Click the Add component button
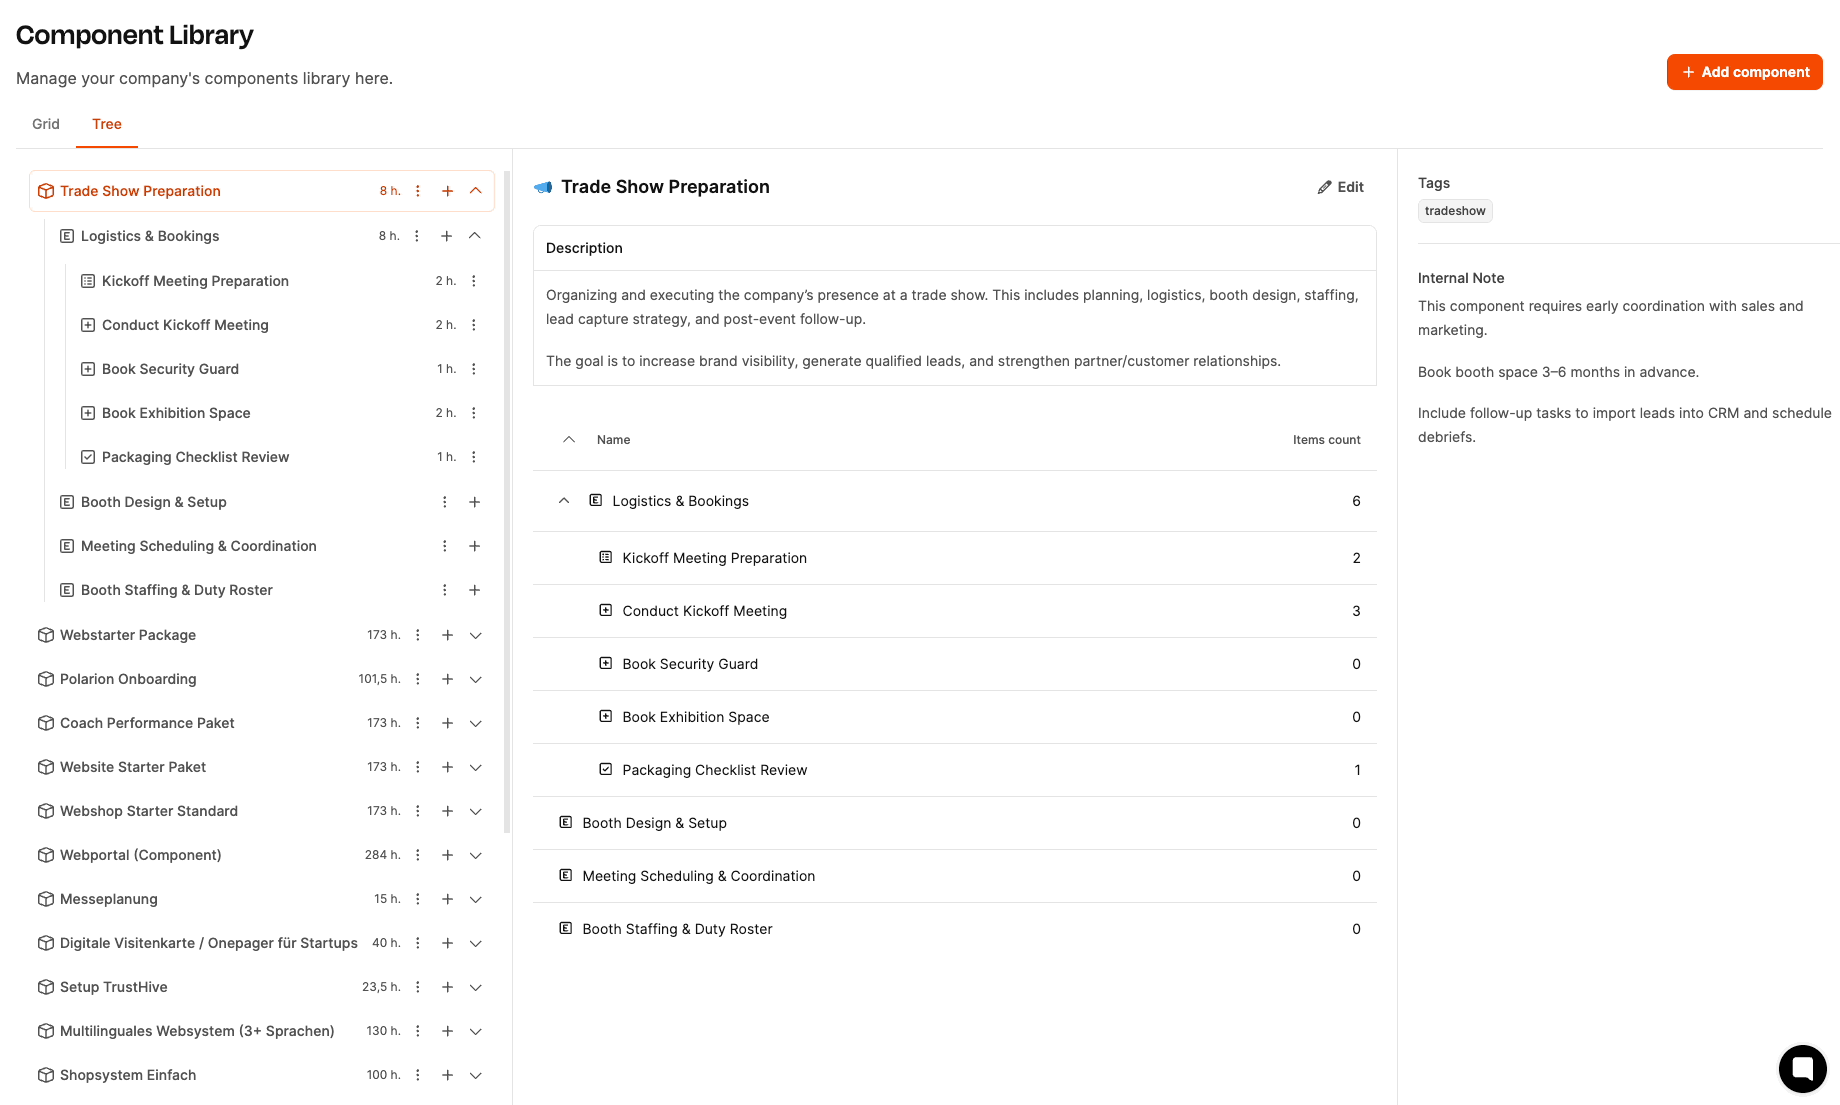This screenshot has width=1840, height=1105. click(x=1744, y=72)
